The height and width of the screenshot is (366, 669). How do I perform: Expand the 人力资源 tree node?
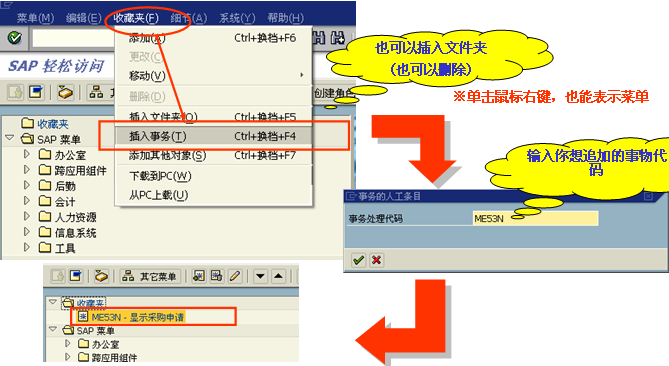[x=27, y=216]
